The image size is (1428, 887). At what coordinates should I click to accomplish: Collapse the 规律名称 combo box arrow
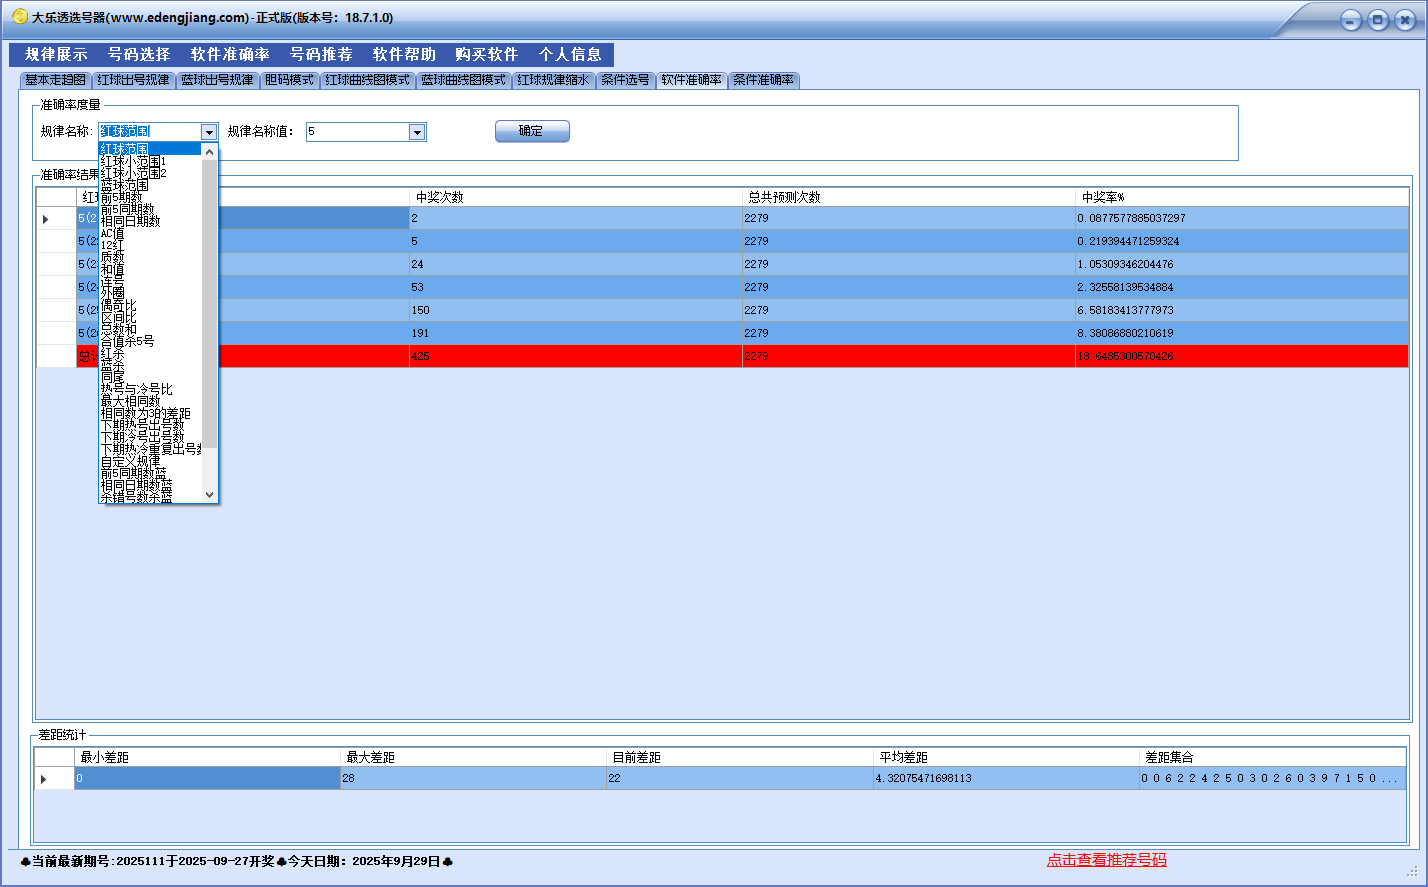[209, 132]
